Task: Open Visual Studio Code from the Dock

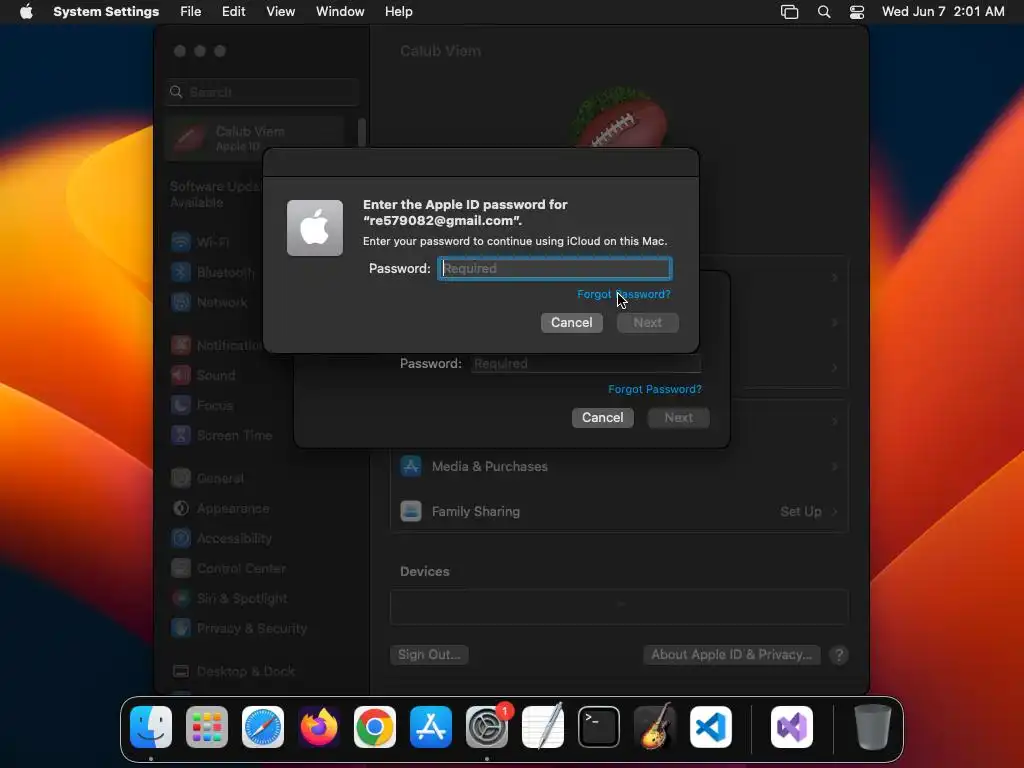Action: click(711, 727)
